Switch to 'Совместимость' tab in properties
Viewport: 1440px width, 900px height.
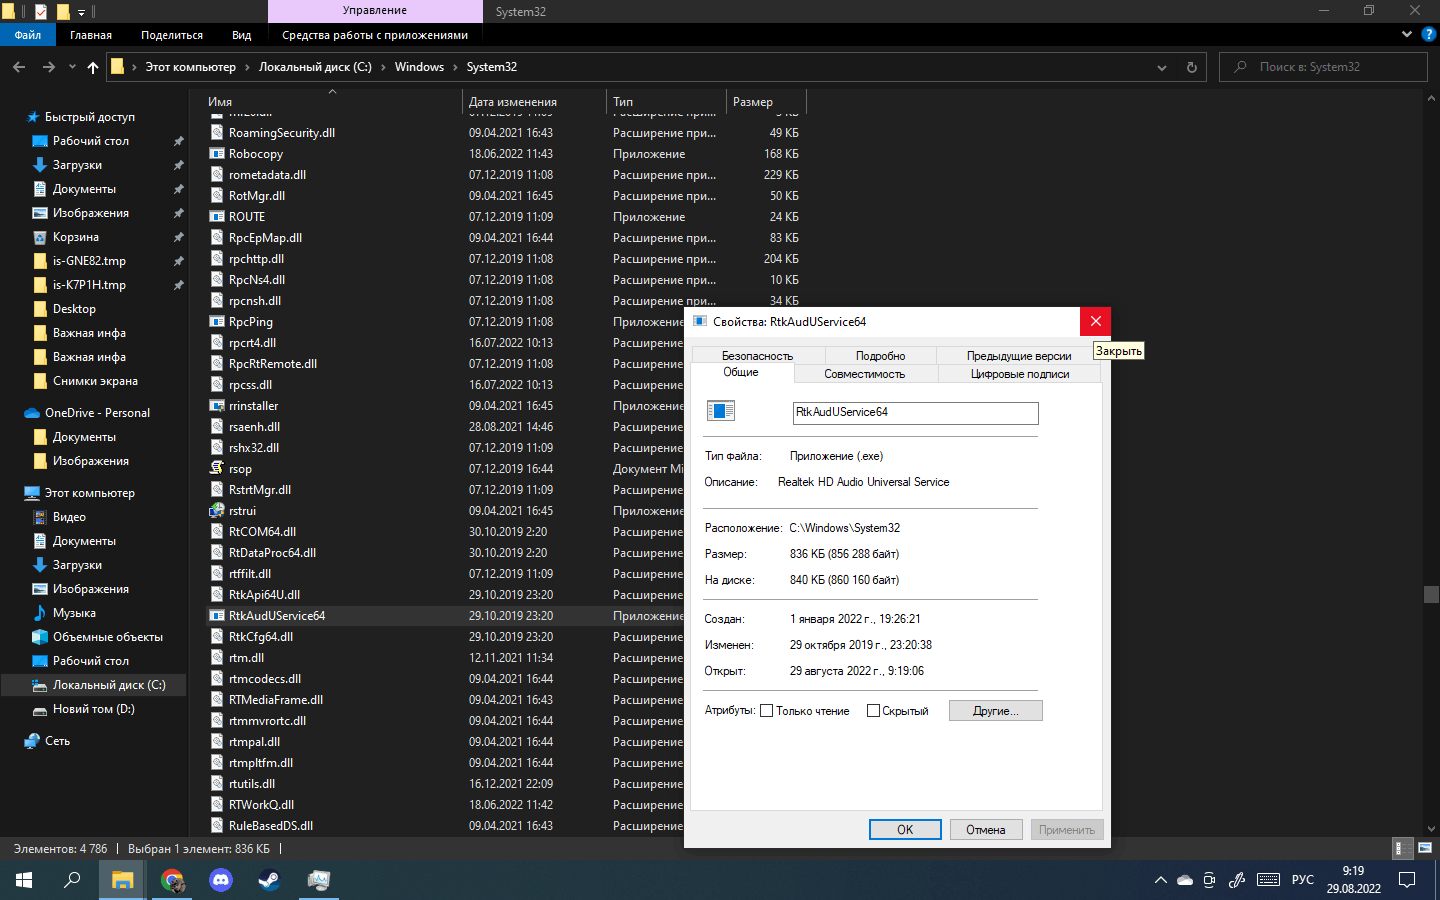point(865,374)
